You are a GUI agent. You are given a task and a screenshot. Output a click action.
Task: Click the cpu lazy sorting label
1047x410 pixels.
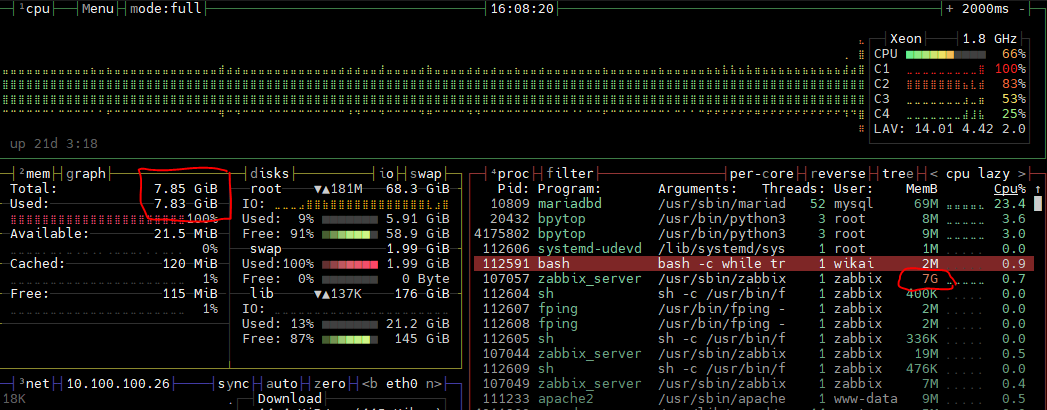pos(978,174)
